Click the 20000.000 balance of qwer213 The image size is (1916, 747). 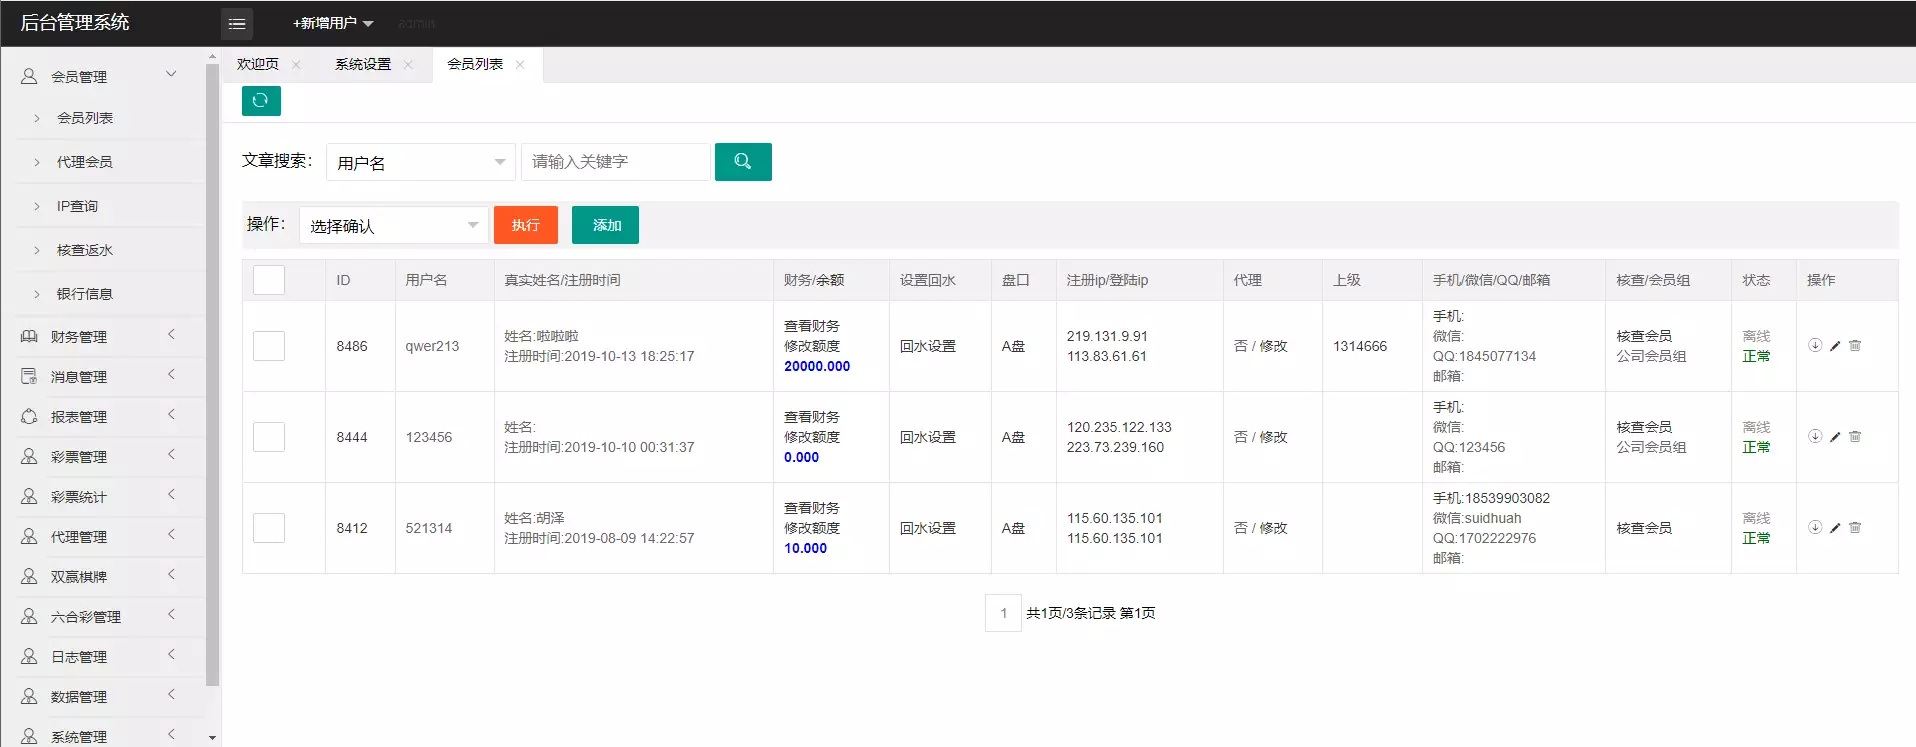pos(817,366)
